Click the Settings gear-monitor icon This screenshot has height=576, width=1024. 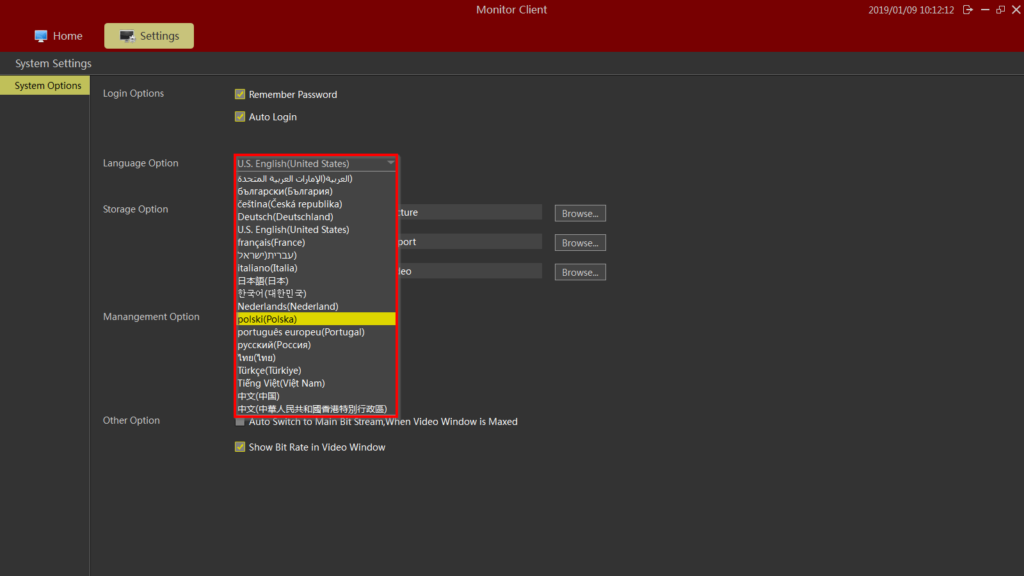[127, 35]
